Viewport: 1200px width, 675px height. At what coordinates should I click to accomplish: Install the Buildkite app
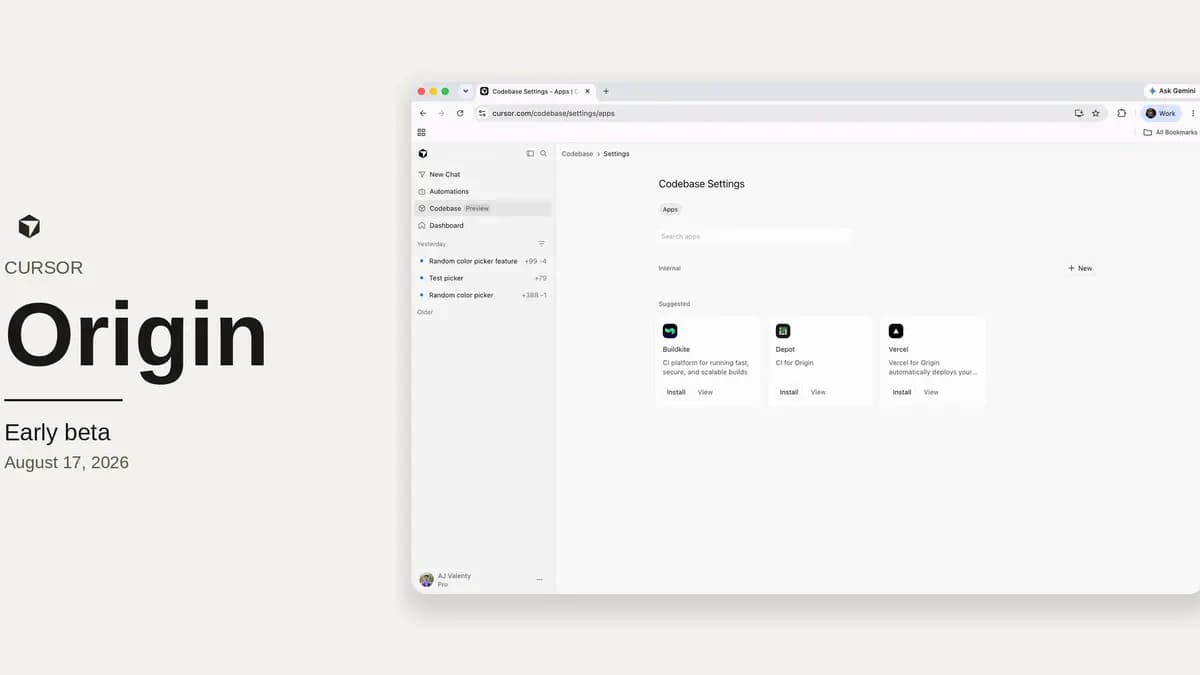[676, 392]
